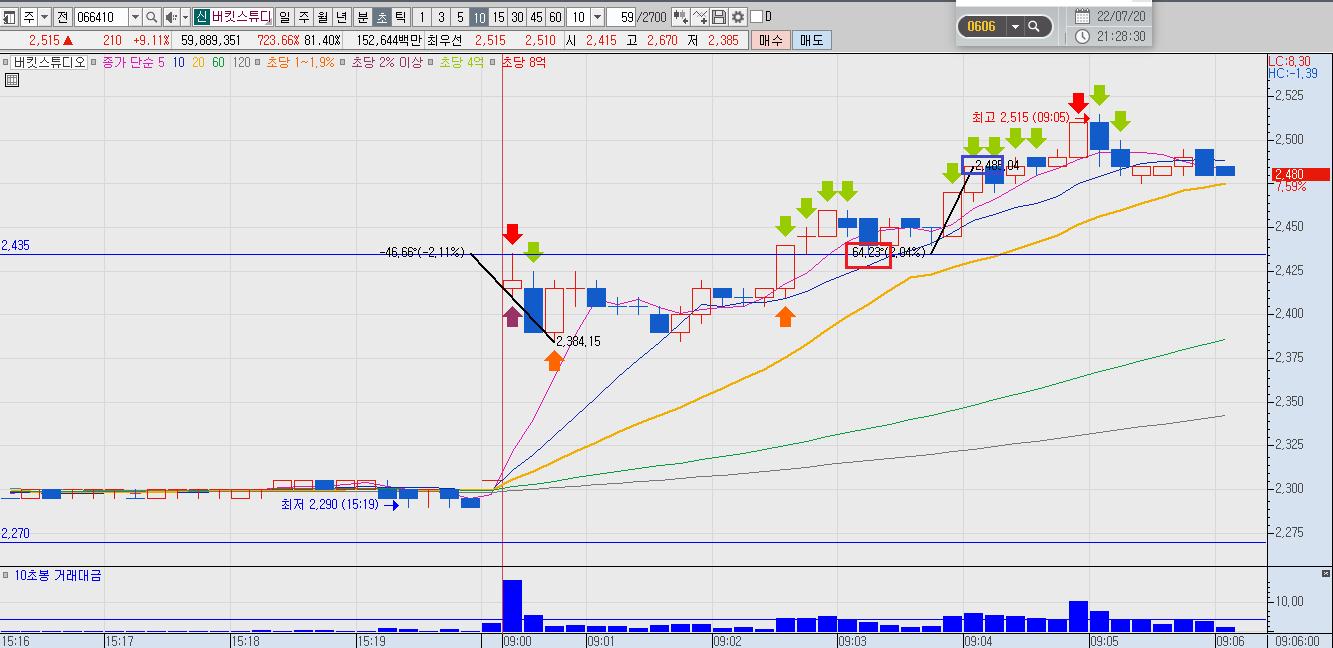Viewport: 1333px width, 648px height.
Task: Click the candle count field showing 59
Action: pyautogui.click(x=621, y=17)
